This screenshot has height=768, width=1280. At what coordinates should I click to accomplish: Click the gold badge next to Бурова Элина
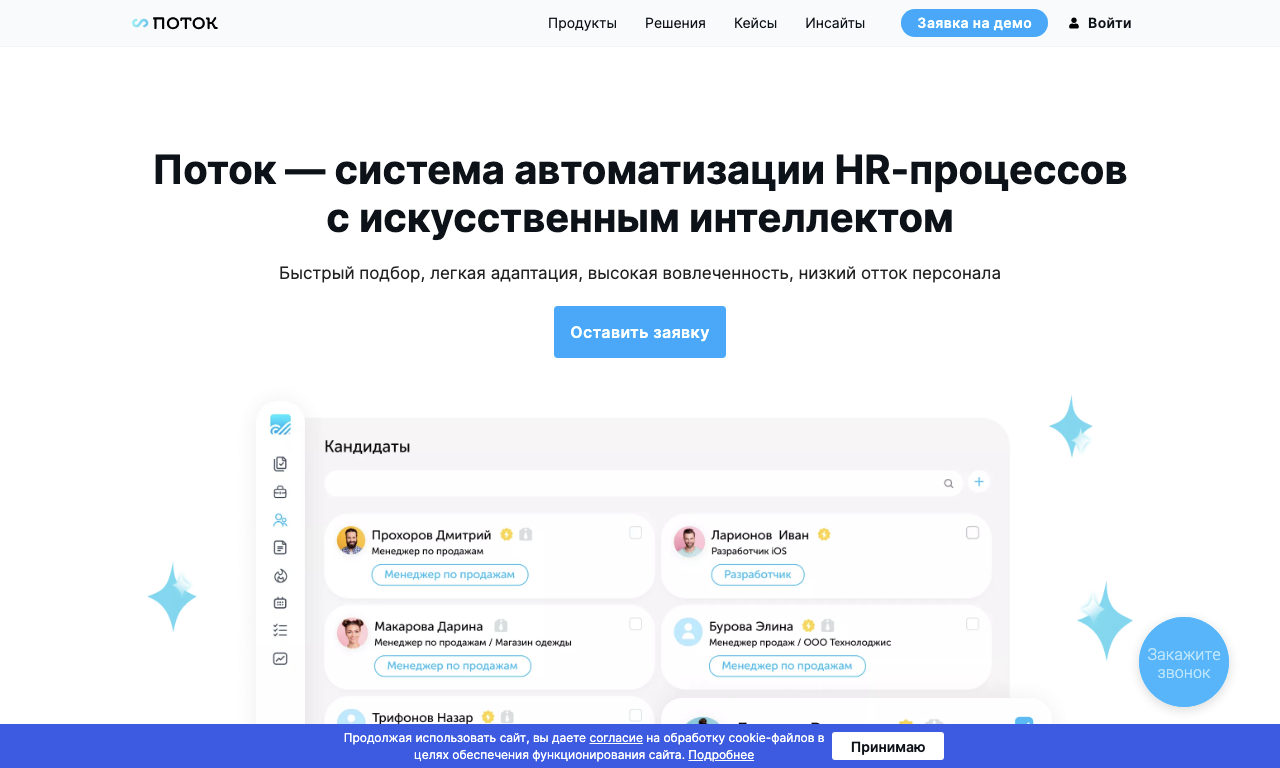click(808, 625)
